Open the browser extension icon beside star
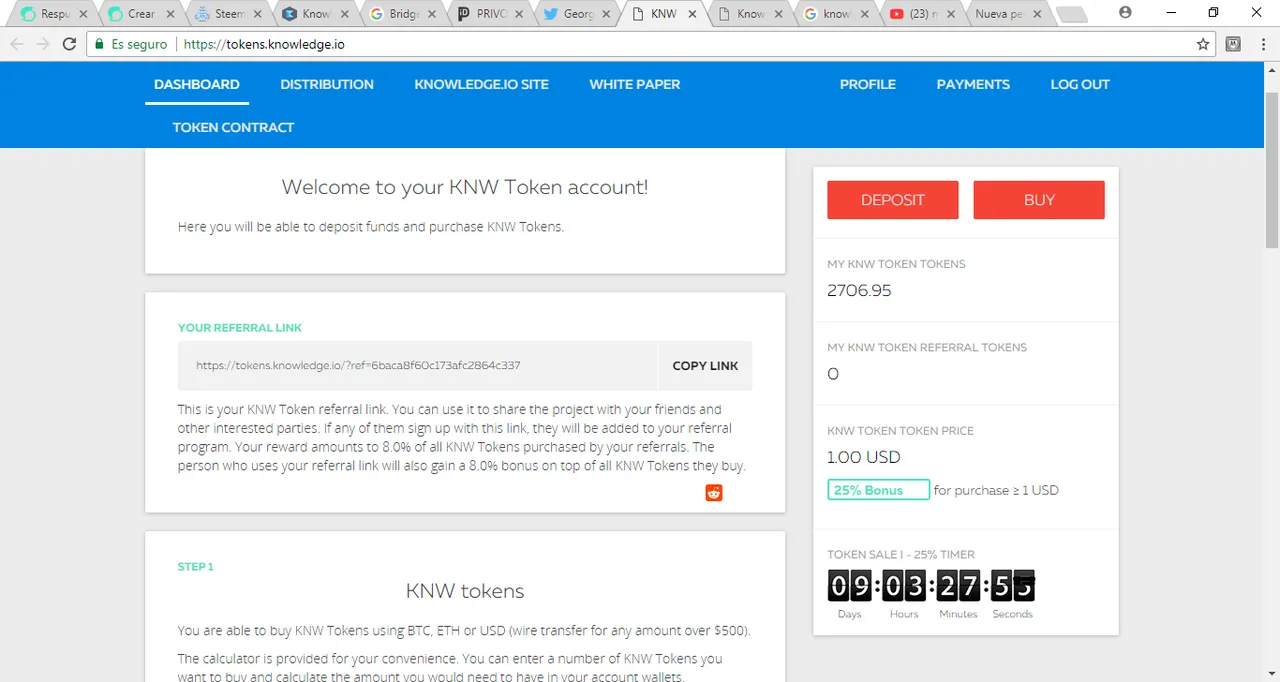 pyautogui.click(x=1233, y=44)
